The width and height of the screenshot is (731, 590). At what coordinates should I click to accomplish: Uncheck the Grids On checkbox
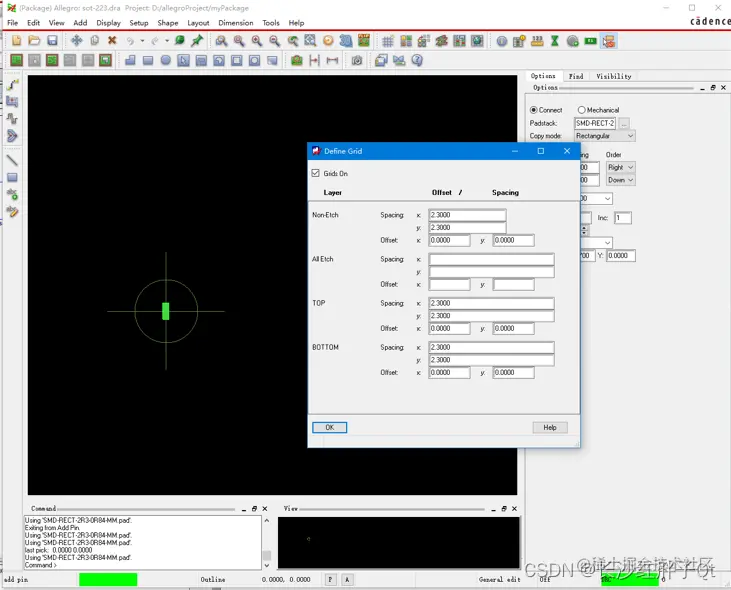click(316, 173)
